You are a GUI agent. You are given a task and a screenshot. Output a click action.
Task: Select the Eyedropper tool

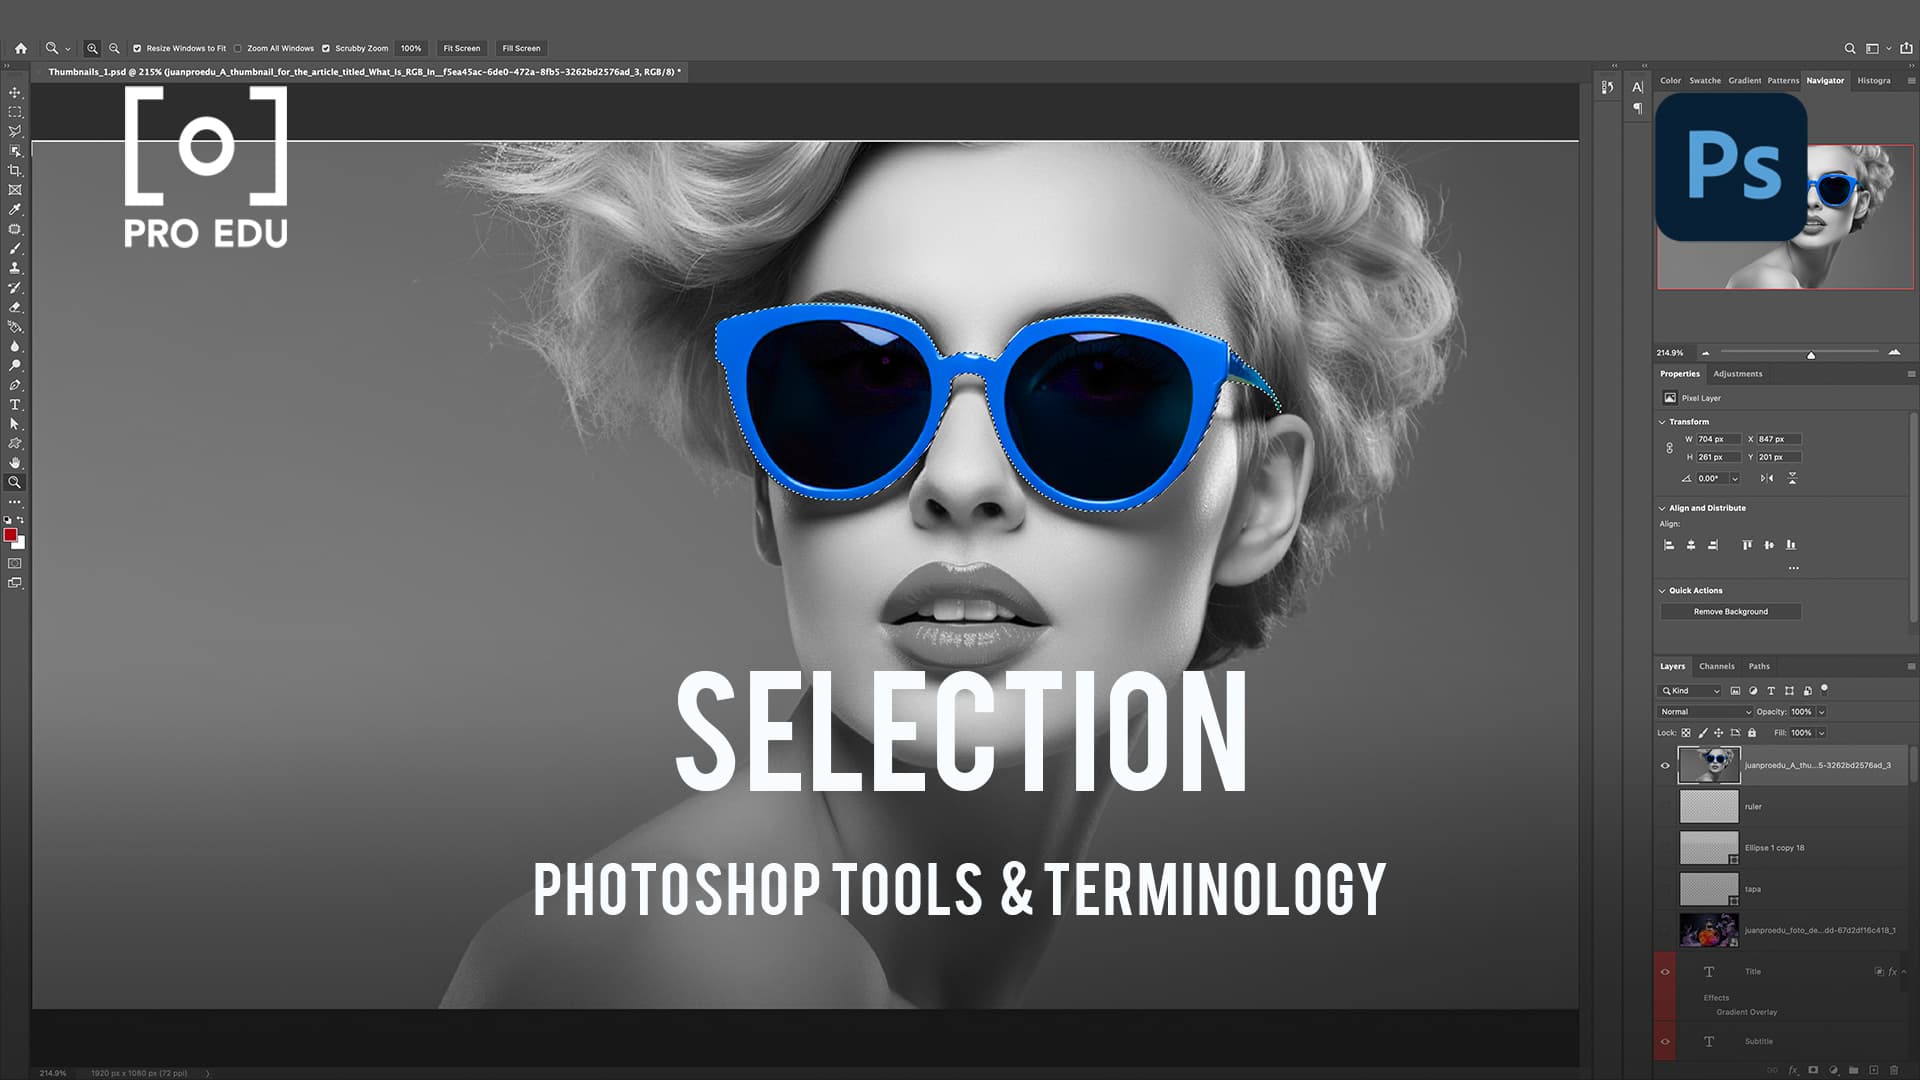pyautogui.click(x=15, y=210)
